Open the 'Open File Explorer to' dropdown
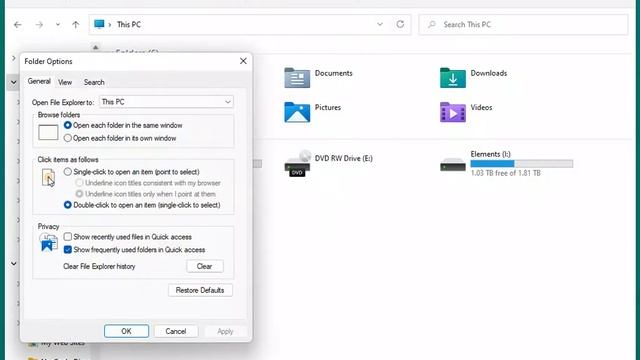The width and height of the screenshot is (640, 360). click(166, 102)
